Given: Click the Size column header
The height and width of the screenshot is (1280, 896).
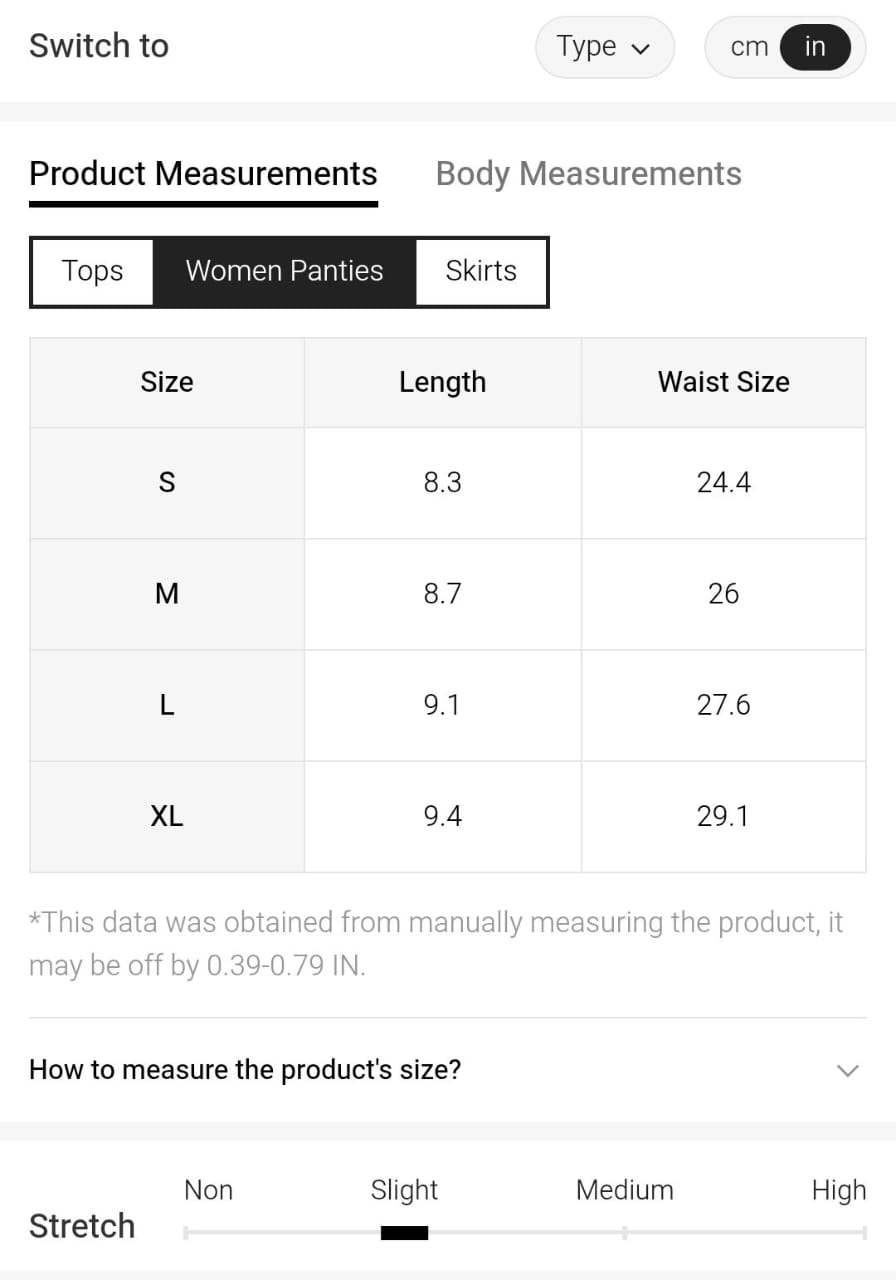Looking at the screenshot, I should click(167, 382).
